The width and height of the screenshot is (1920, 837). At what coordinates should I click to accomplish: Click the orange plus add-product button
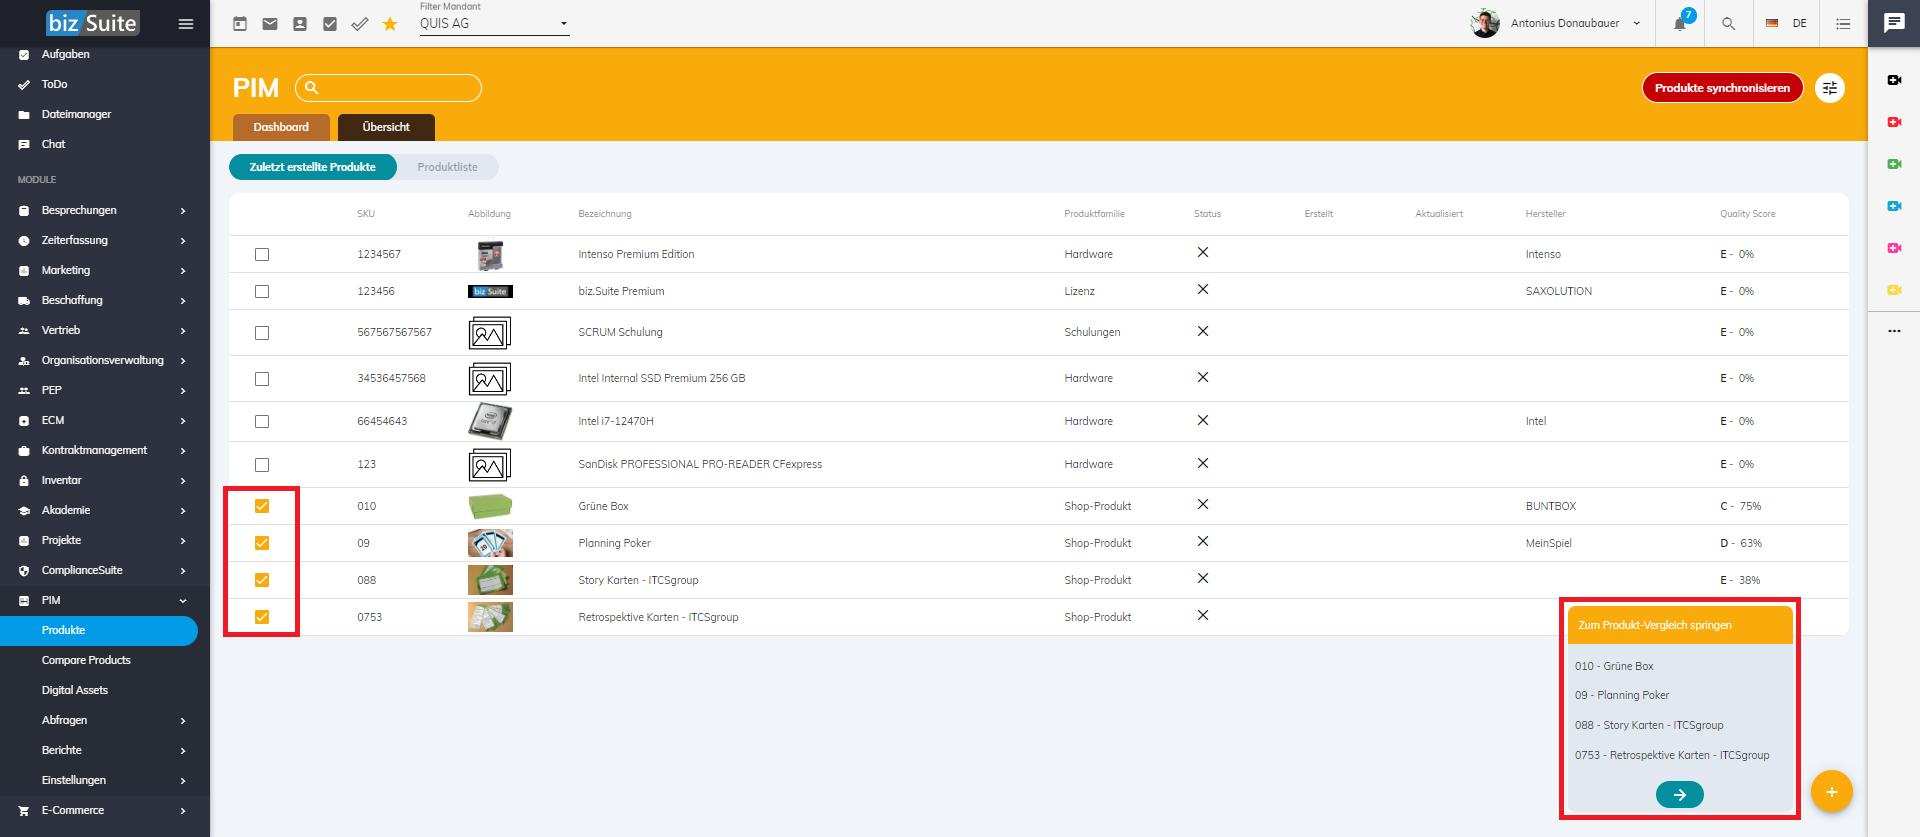(1831, 792)
